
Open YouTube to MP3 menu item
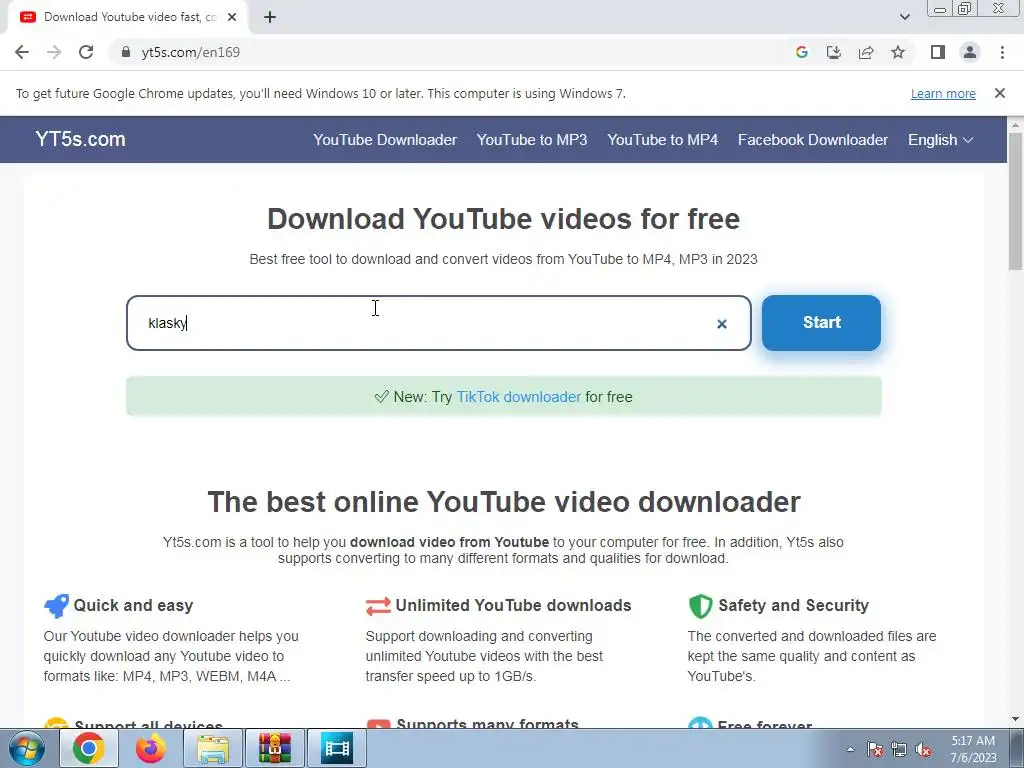[x=532, y=140]
